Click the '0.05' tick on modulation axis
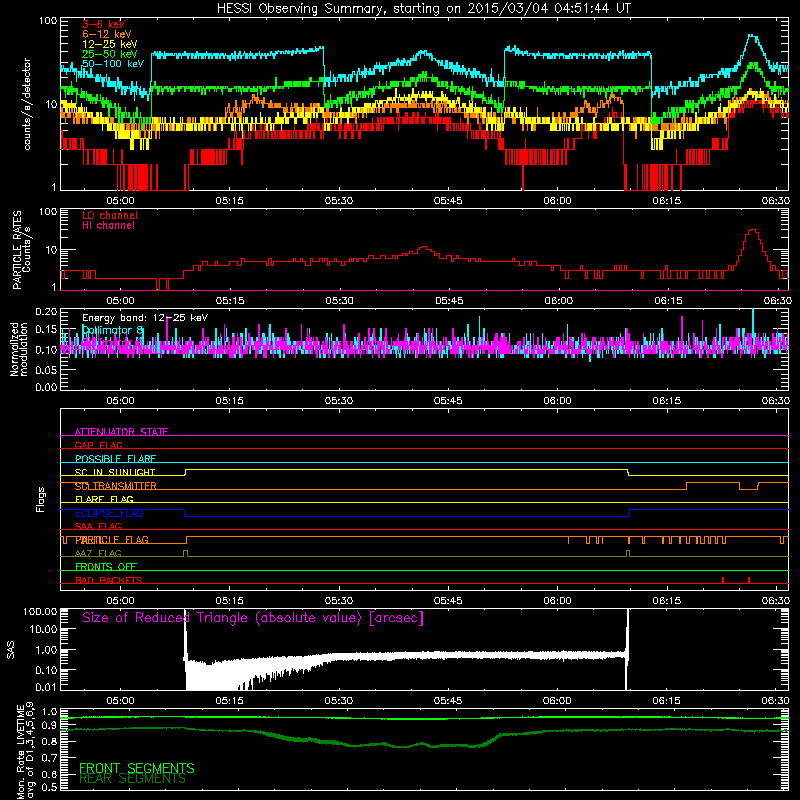 point(46,370)
